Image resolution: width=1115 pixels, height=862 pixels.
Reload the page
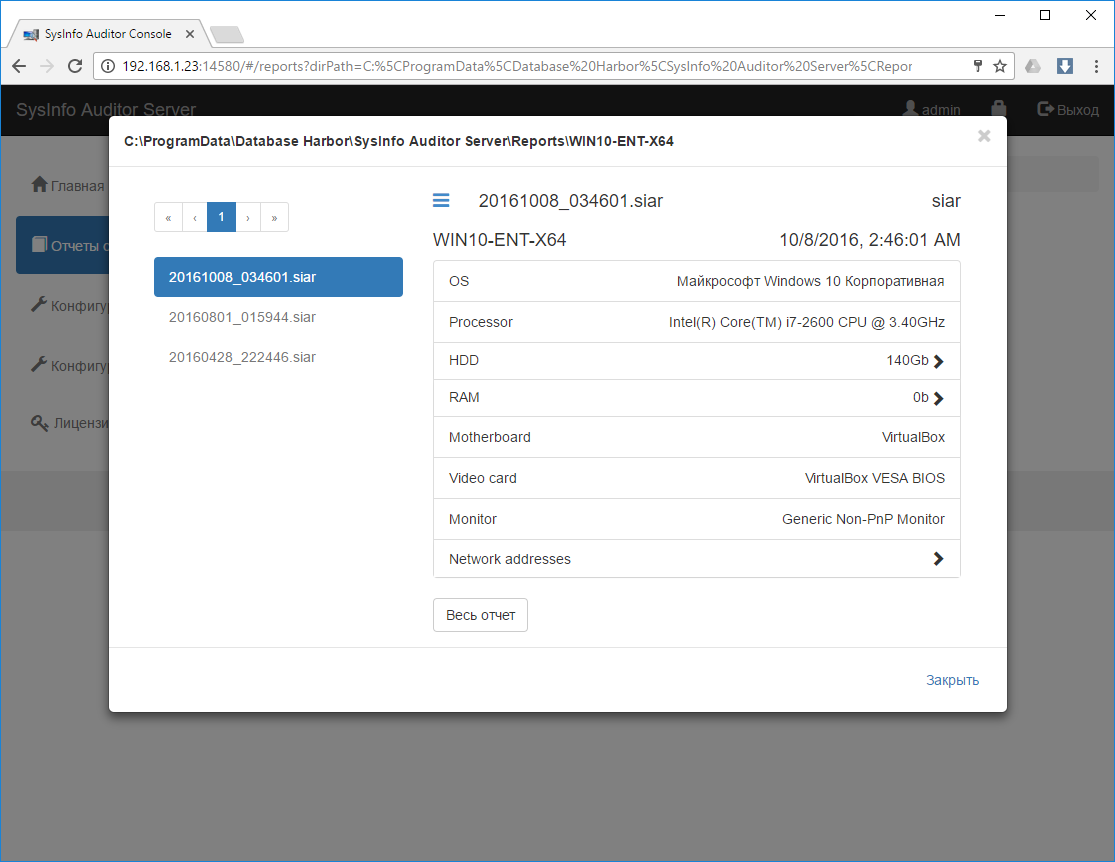(75, 66)
